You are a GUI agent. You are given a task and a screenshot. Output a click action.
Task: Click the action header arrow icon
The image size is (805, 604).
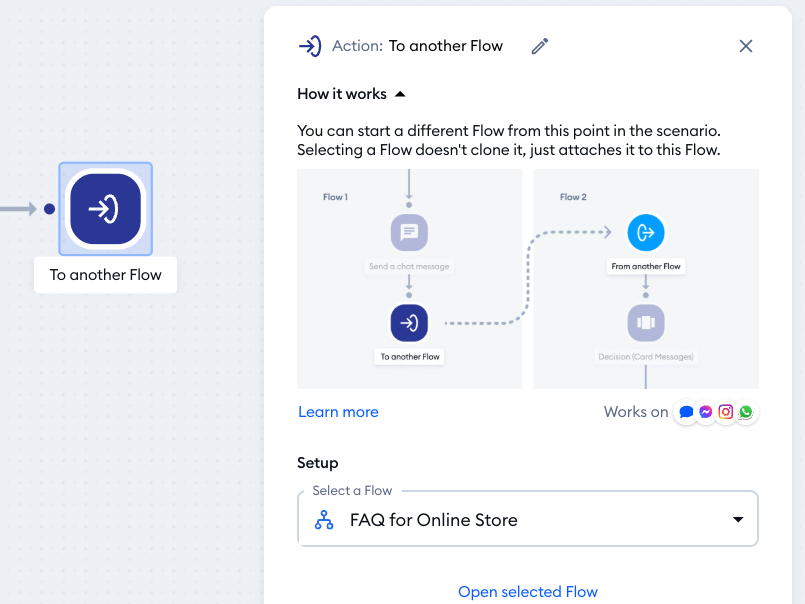310,46
